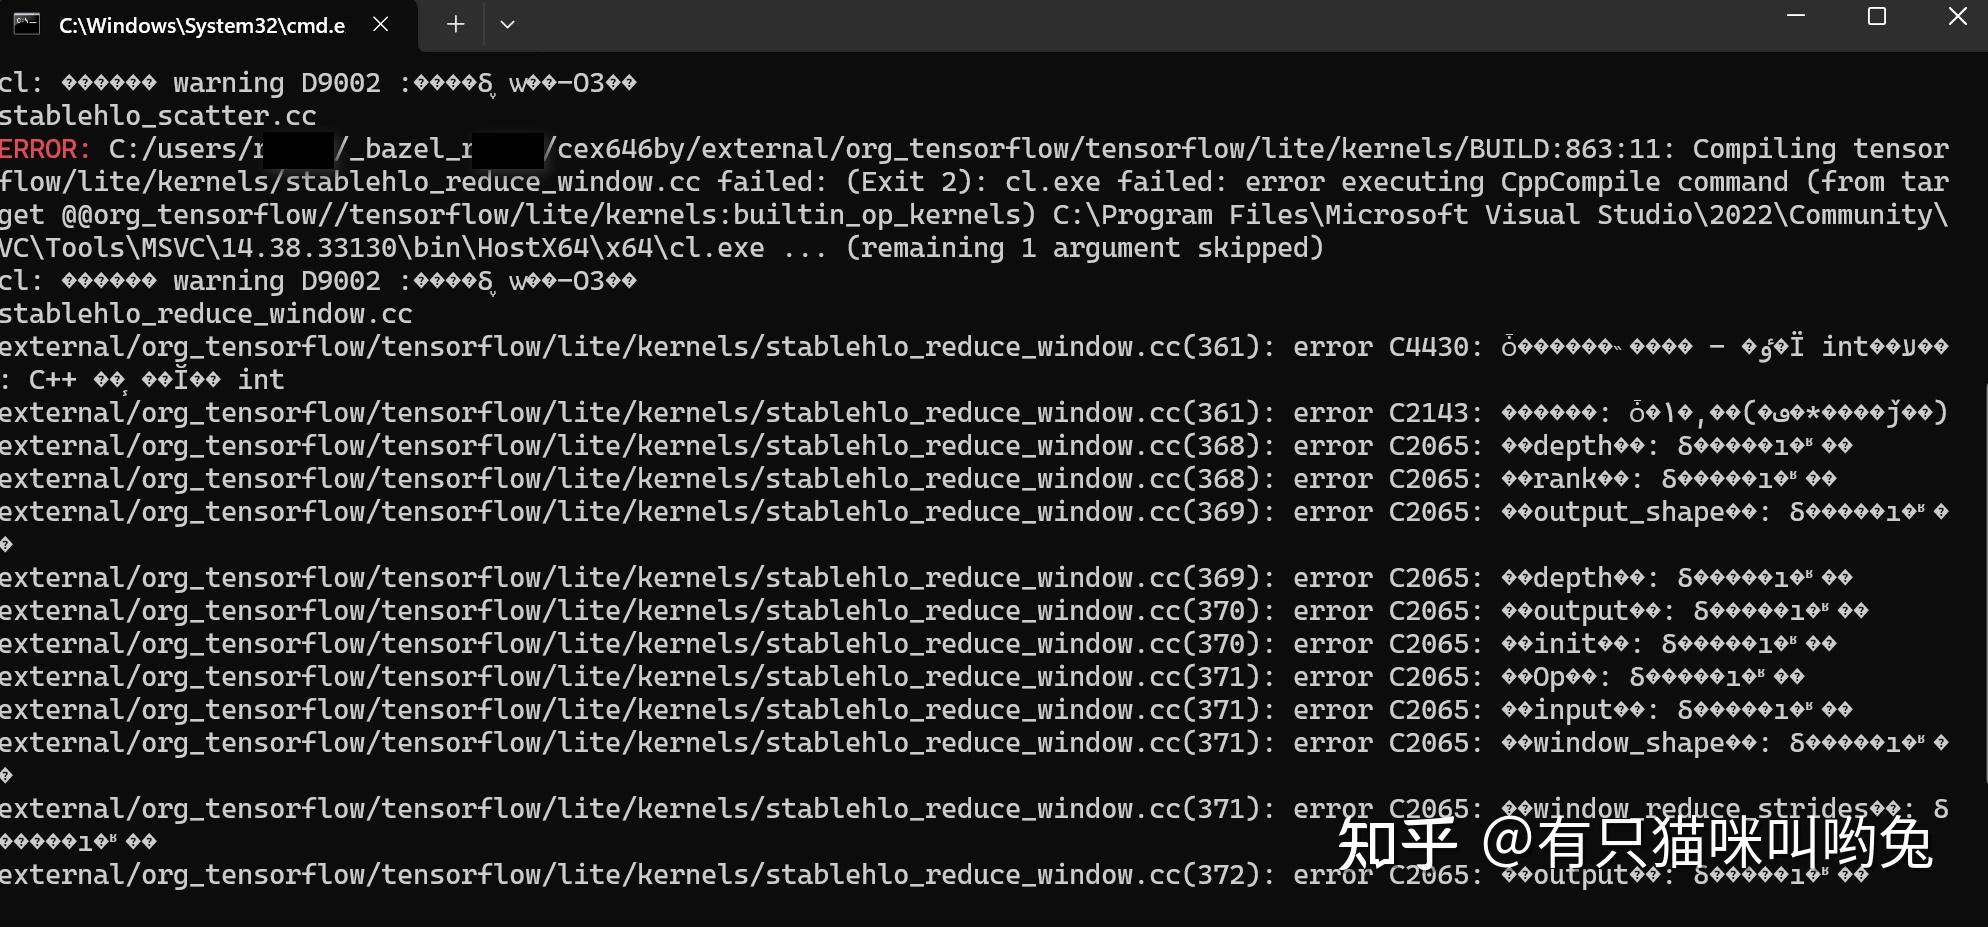The image size is (1988, 927).
Task: Click the new tab plus icon
Action: (x=455, y=24)
